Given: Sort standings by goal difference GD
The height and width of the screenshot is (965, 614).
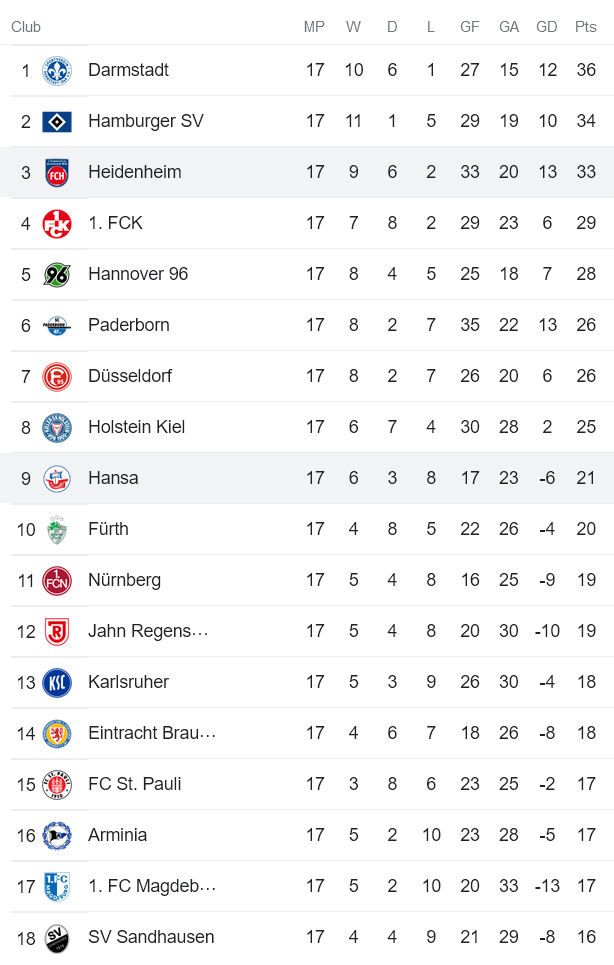Looking at the screenshot, I should (547, 27).
